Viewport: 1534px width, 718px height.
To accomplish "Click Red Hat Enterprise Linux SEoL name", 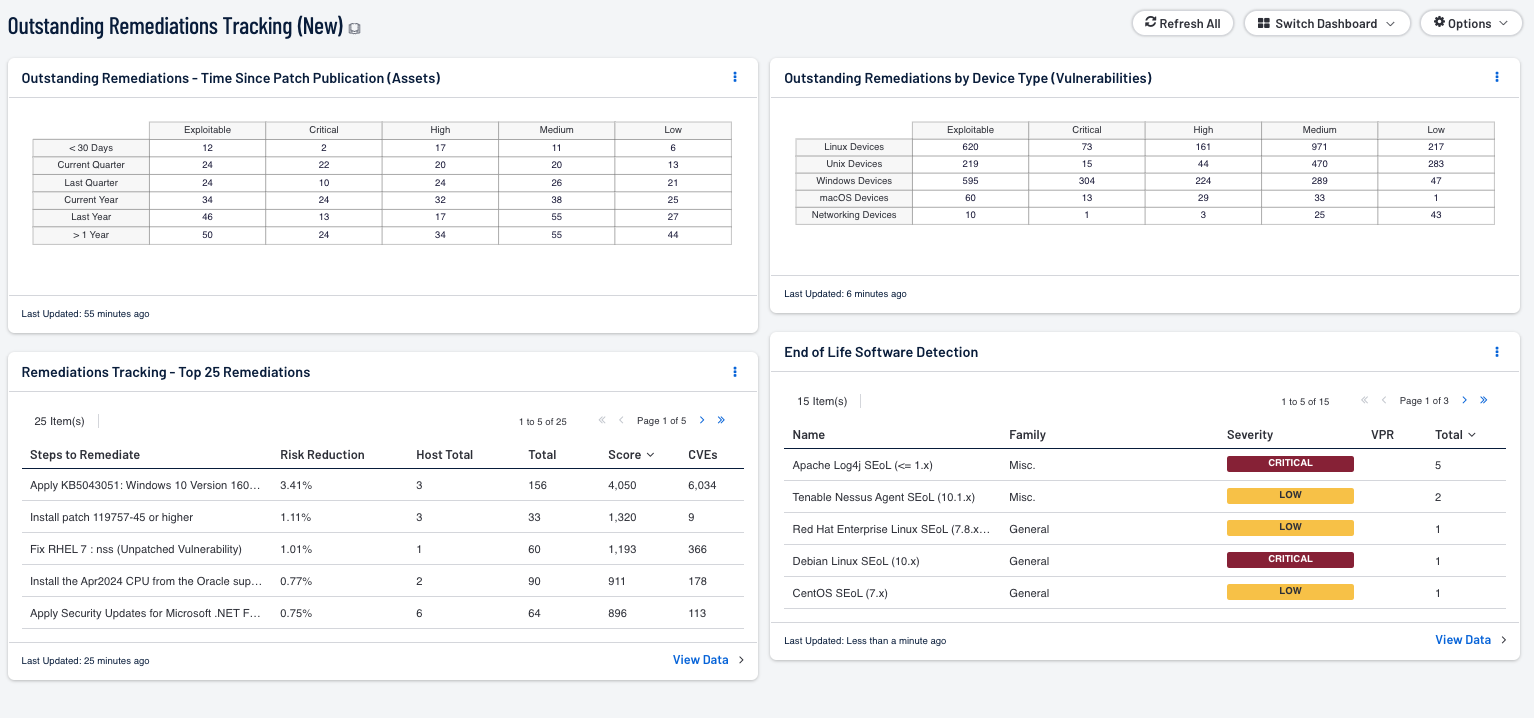I will point(893,529).
